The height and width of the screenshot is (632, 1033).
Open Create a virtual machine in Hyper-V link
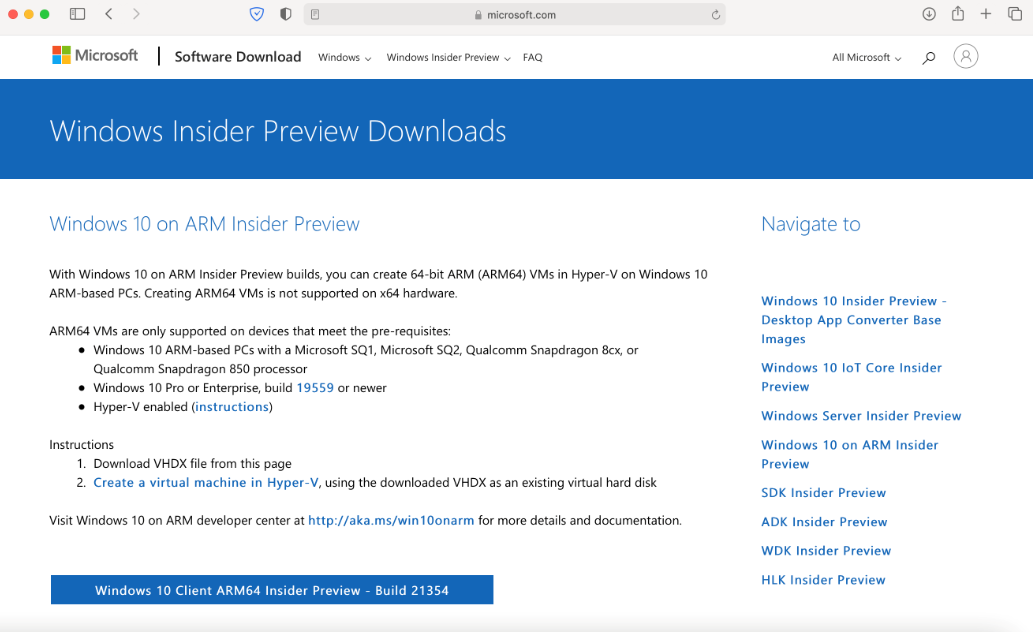(x=206, y=482)
